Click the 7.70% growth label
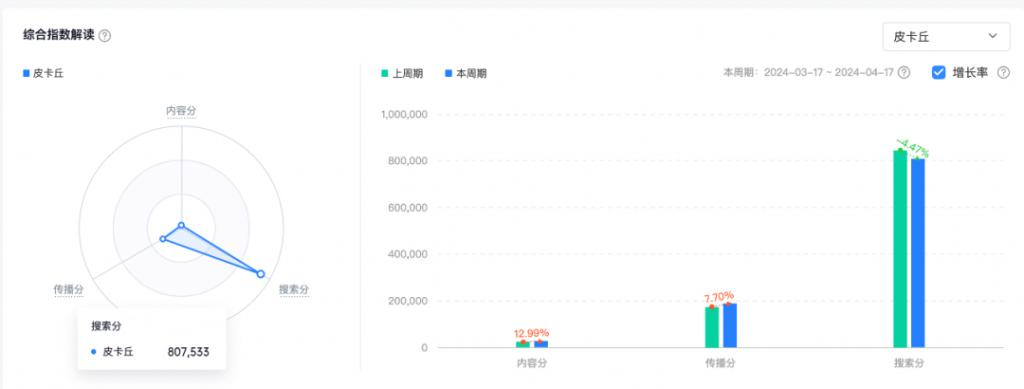 point(718,296)
